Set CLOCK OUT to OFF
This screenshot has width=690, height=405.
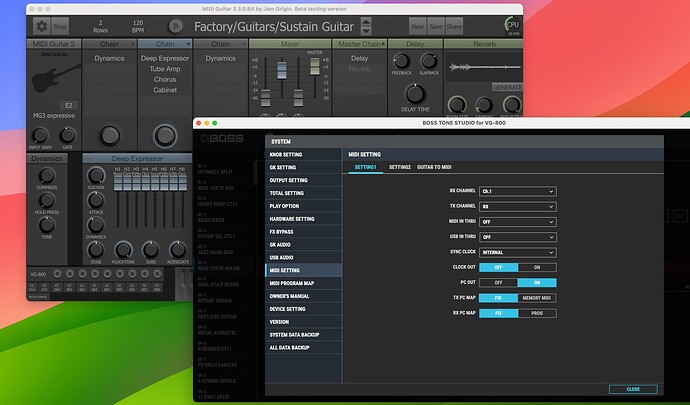(x=498, y=267)
